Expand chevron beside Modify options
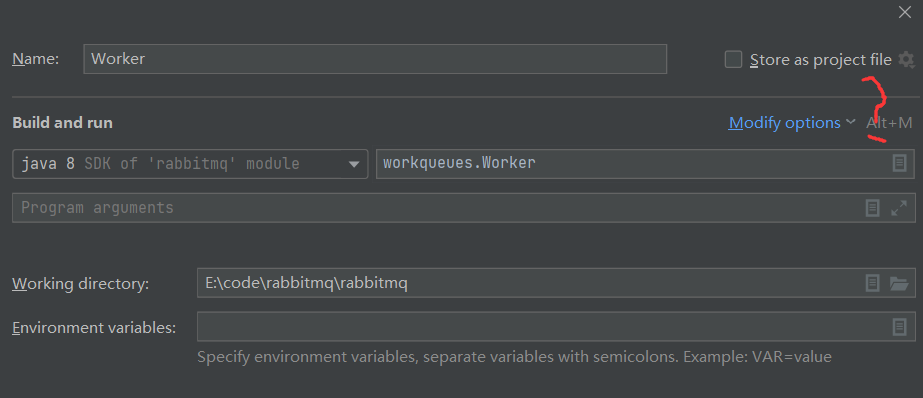The width and height of the screenshot is (923, 398). coord(850,122)
